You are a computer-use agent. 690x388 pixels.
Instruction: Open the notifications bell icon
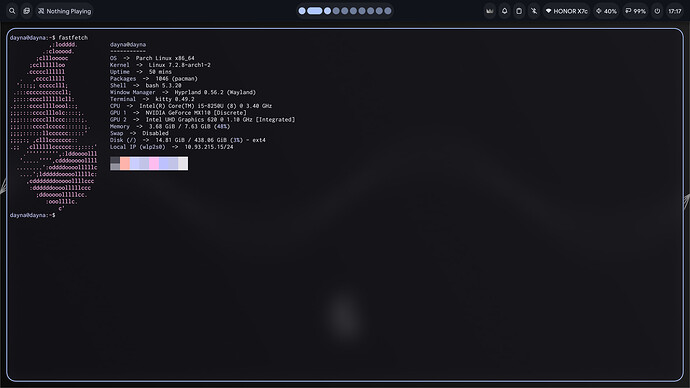pyautogui.click(x=504, y=11)
